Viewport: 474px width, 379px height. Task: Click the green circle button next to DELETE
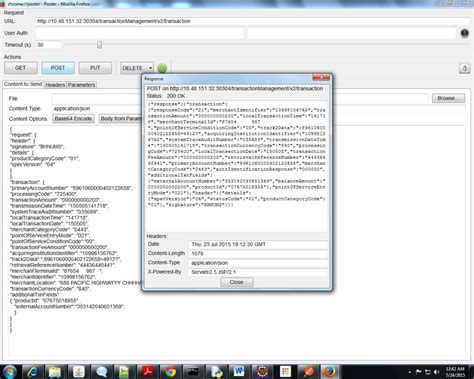coord(162,68)
